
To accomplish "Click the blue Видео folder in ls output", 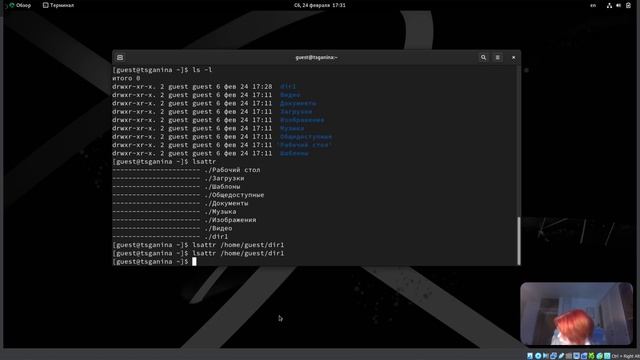I will 290,95.
